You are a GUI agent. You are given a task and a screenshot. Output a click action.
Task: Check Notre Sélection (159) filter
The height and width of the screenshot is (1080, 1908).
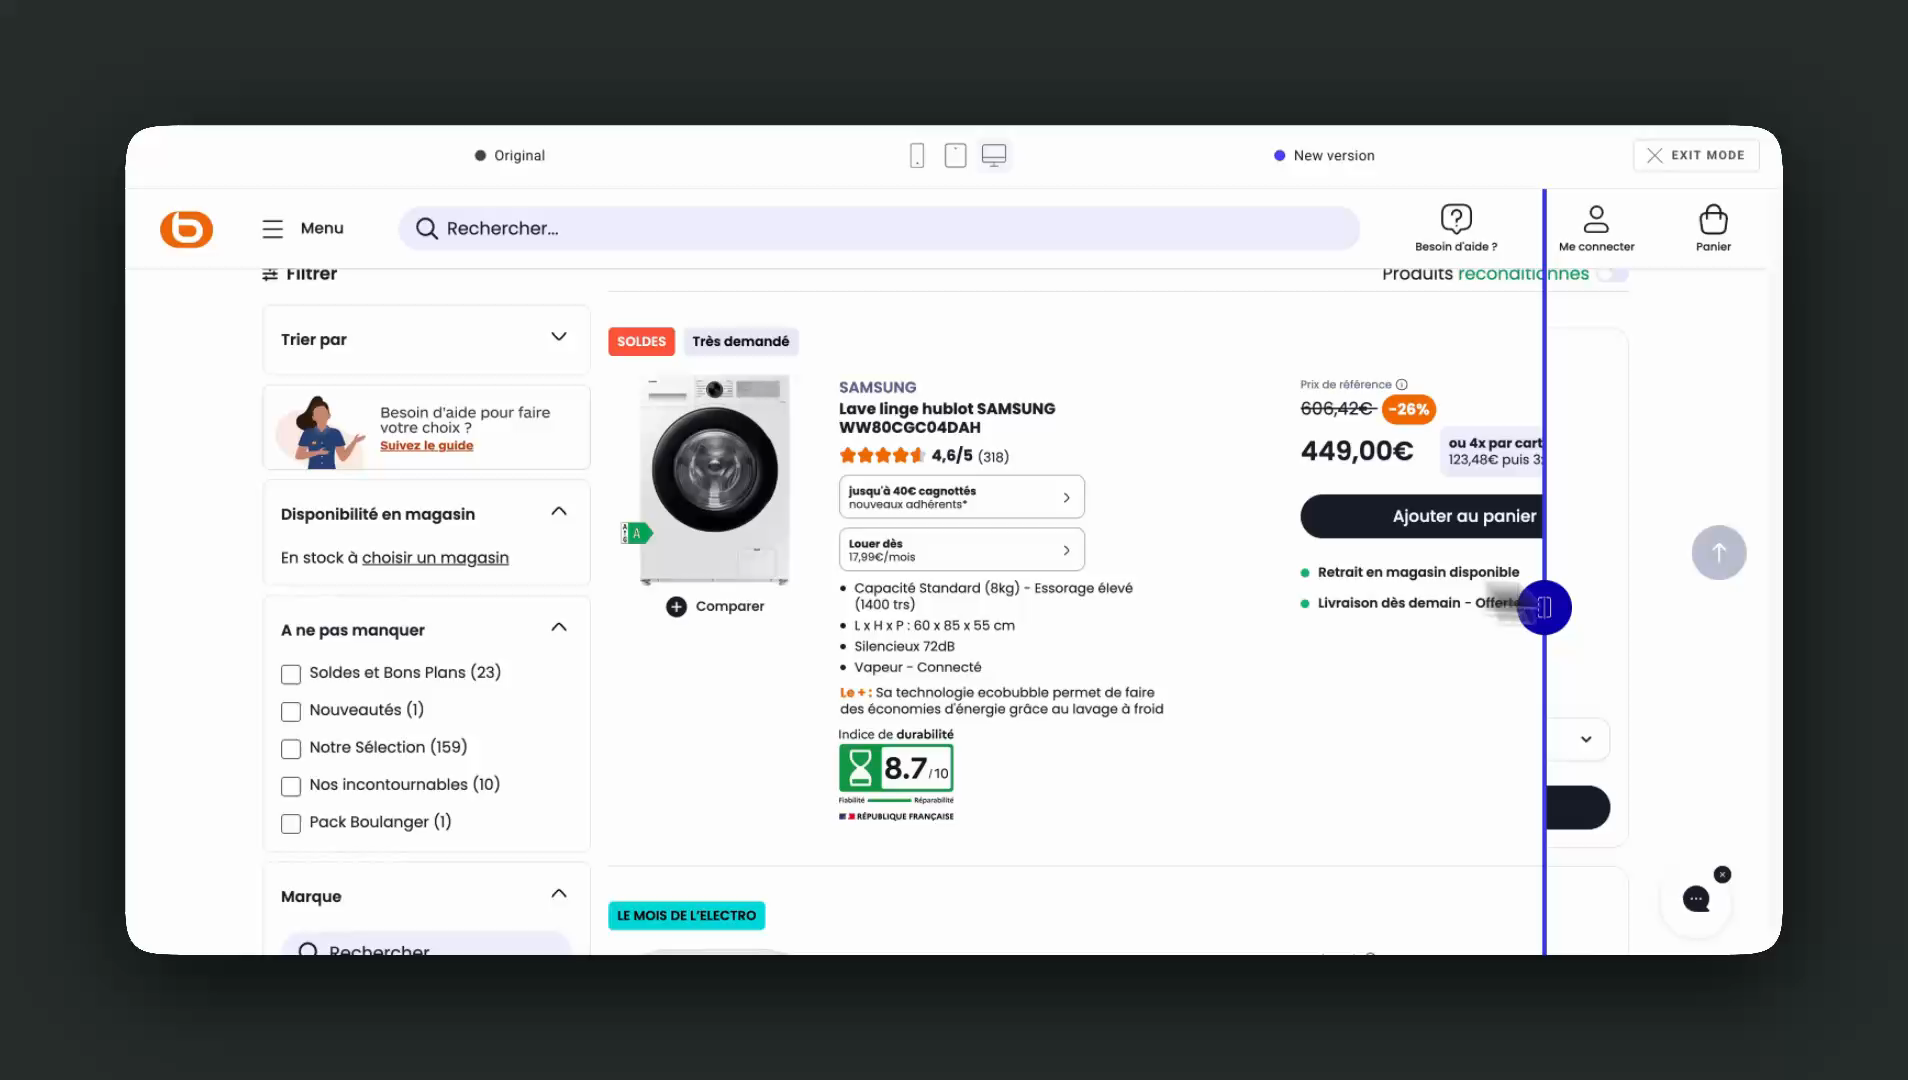pos(291,749)
